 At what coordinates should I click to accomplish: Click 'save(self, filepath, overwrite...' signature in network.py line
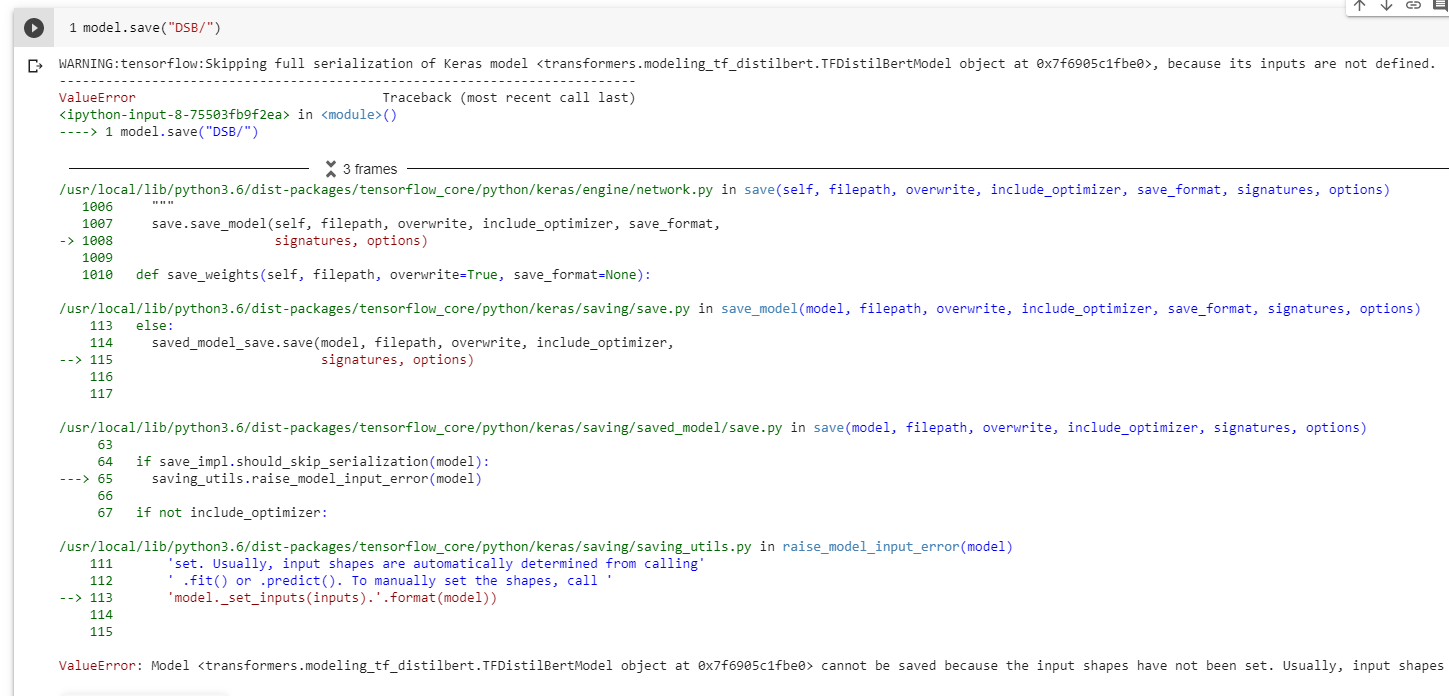1067,189
